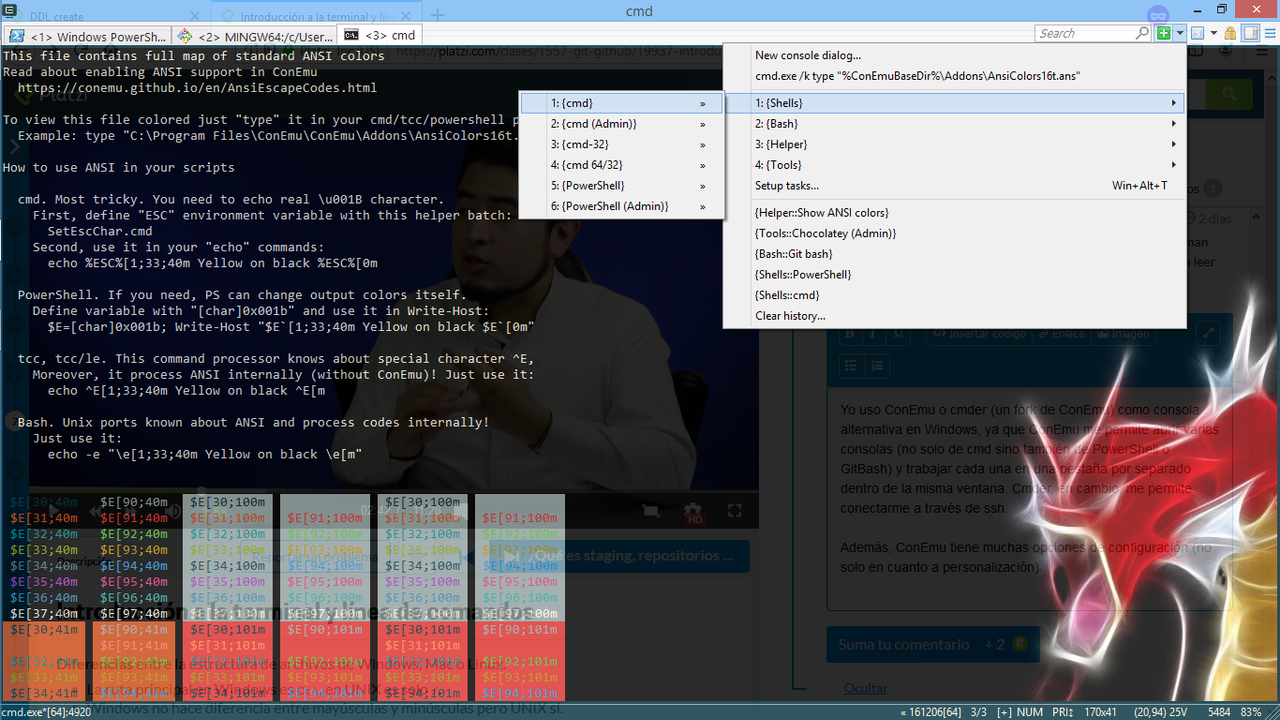1280x720 pixels.
Task: Select 6: {PowerShell (Admin)} submenu entry
Action: (x=621, y=206)
